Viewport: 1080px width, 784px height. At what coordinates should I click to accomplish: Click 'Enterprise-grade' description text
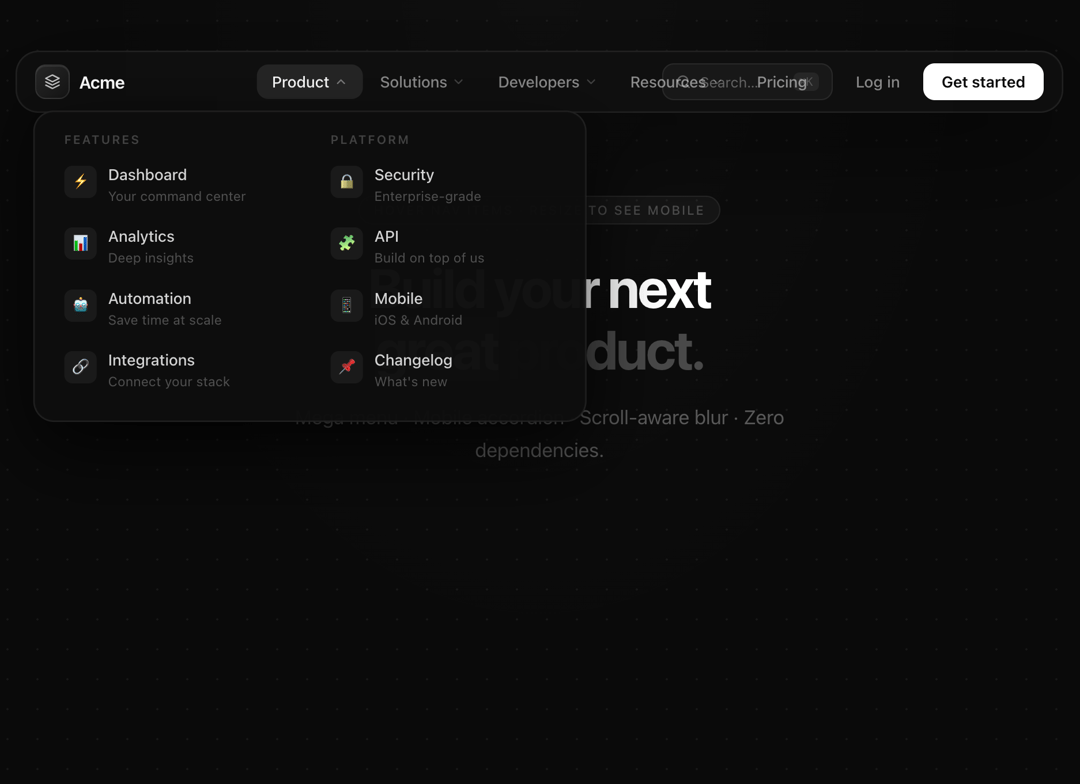click(428, 196)
